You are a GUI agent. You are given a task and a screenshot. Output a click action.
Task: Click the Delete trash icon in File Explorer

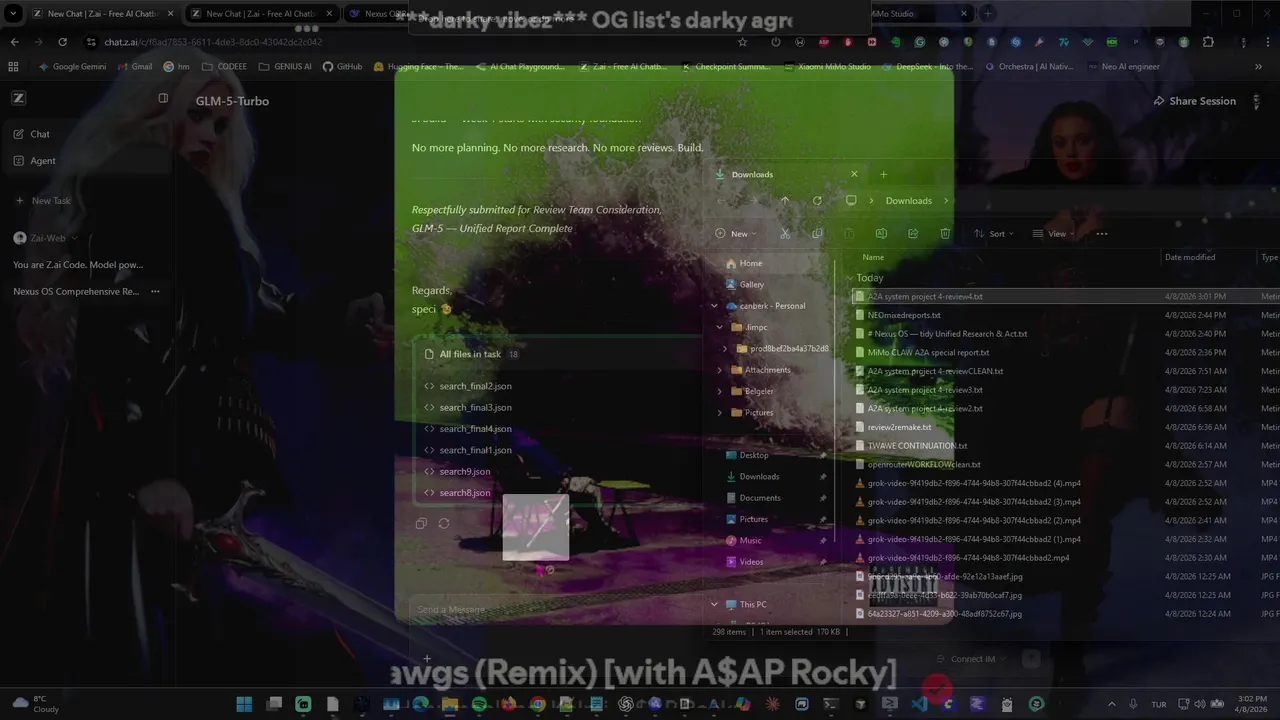point(945,234)
